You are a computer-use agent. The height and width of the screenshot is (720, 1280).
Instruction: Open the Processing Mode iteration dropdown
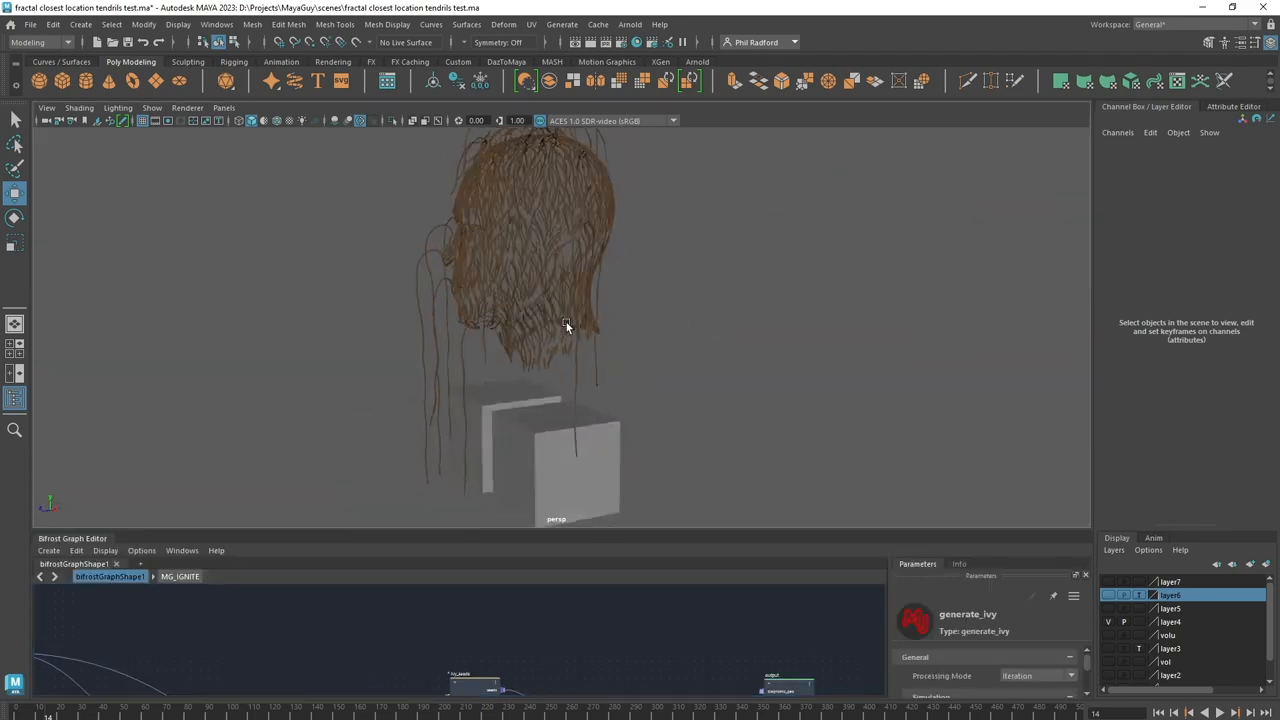click(x=1038, y=675)
